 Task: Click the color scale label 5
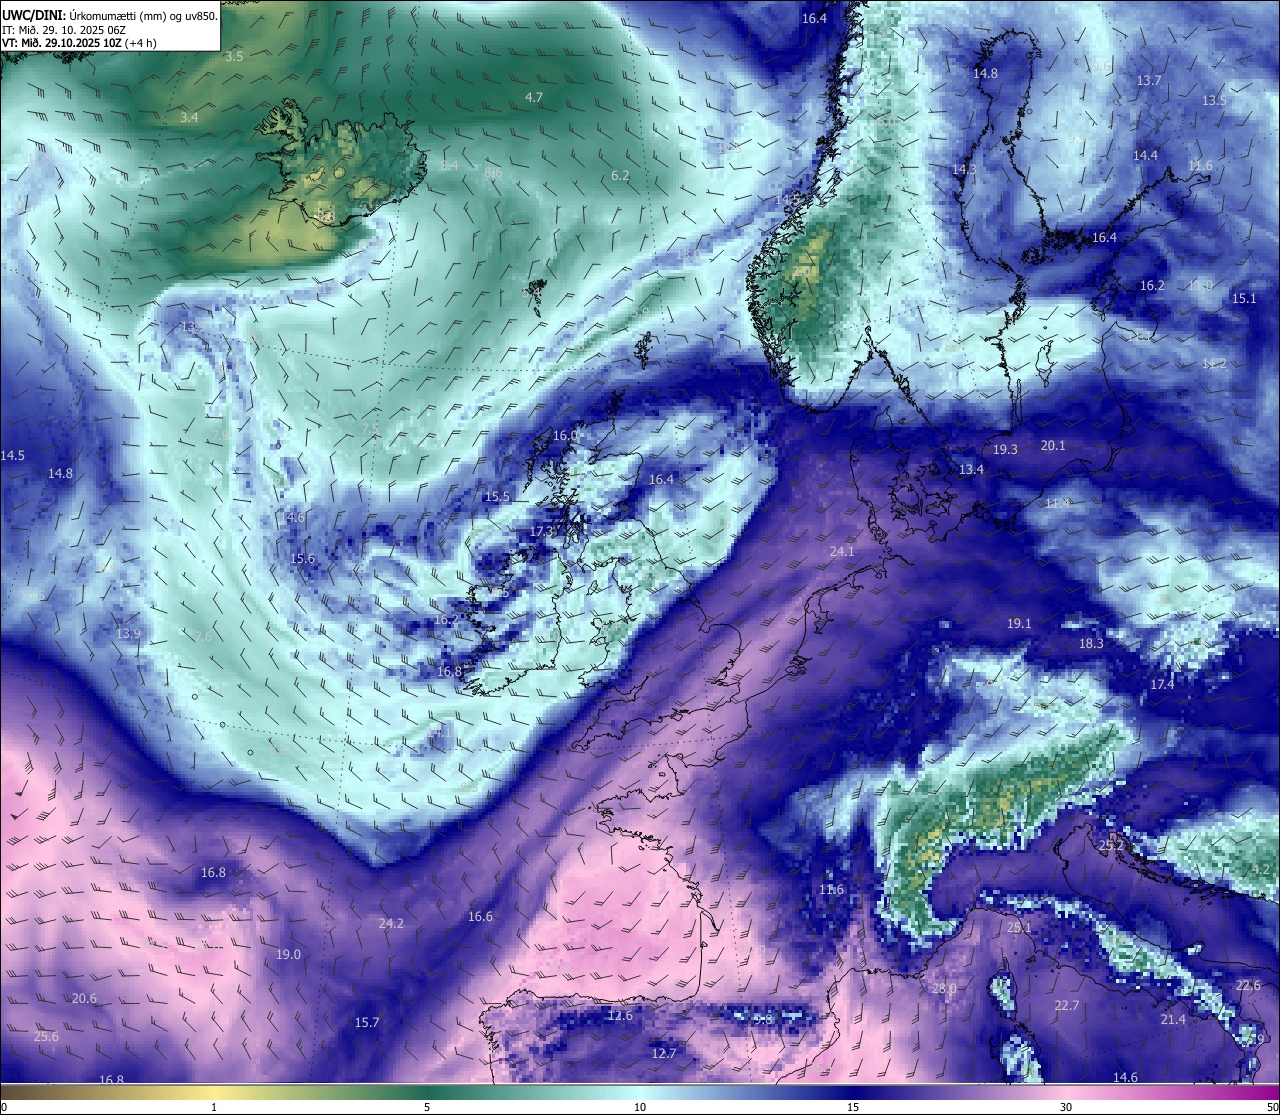pyautogui.click(x=427, y=1107)
